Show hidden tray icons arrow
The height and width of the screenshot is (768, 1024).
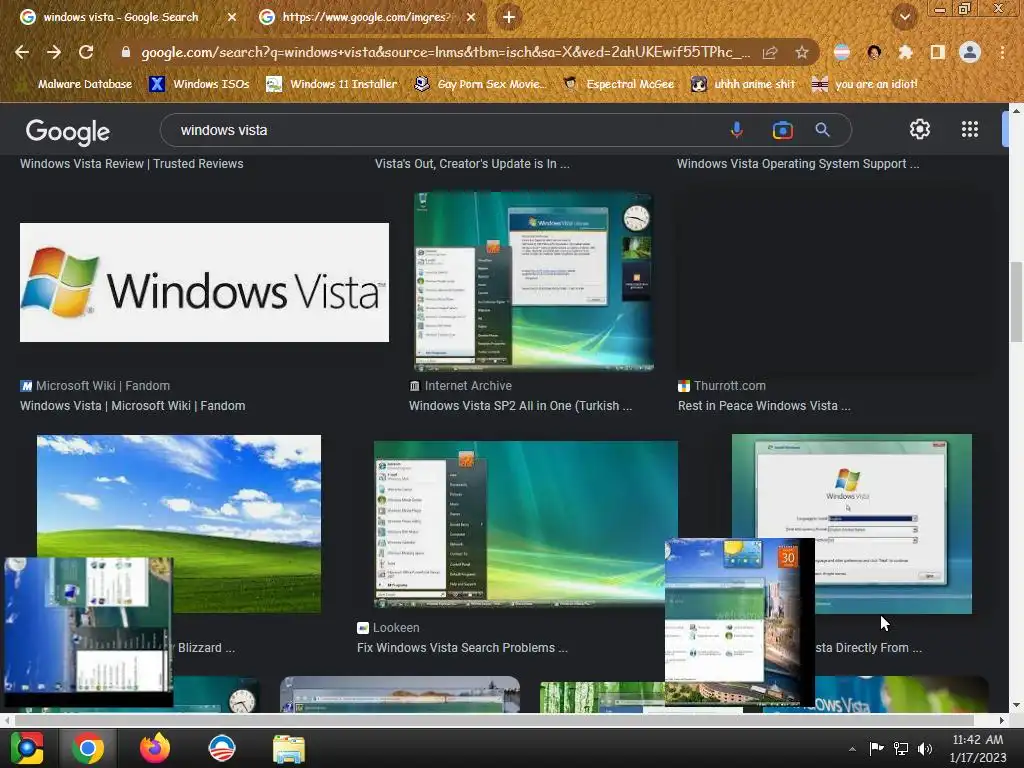[852, 749]
